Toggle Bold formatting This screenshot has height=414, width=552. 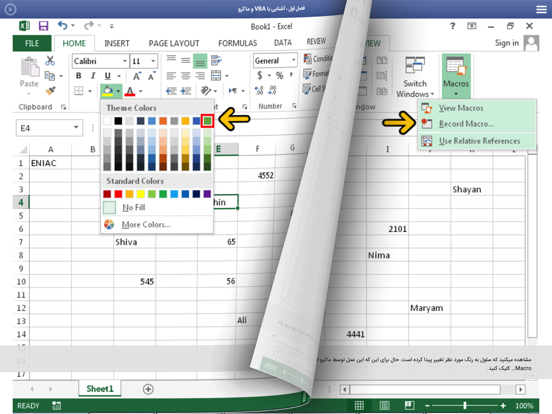[x=79, y=76]
